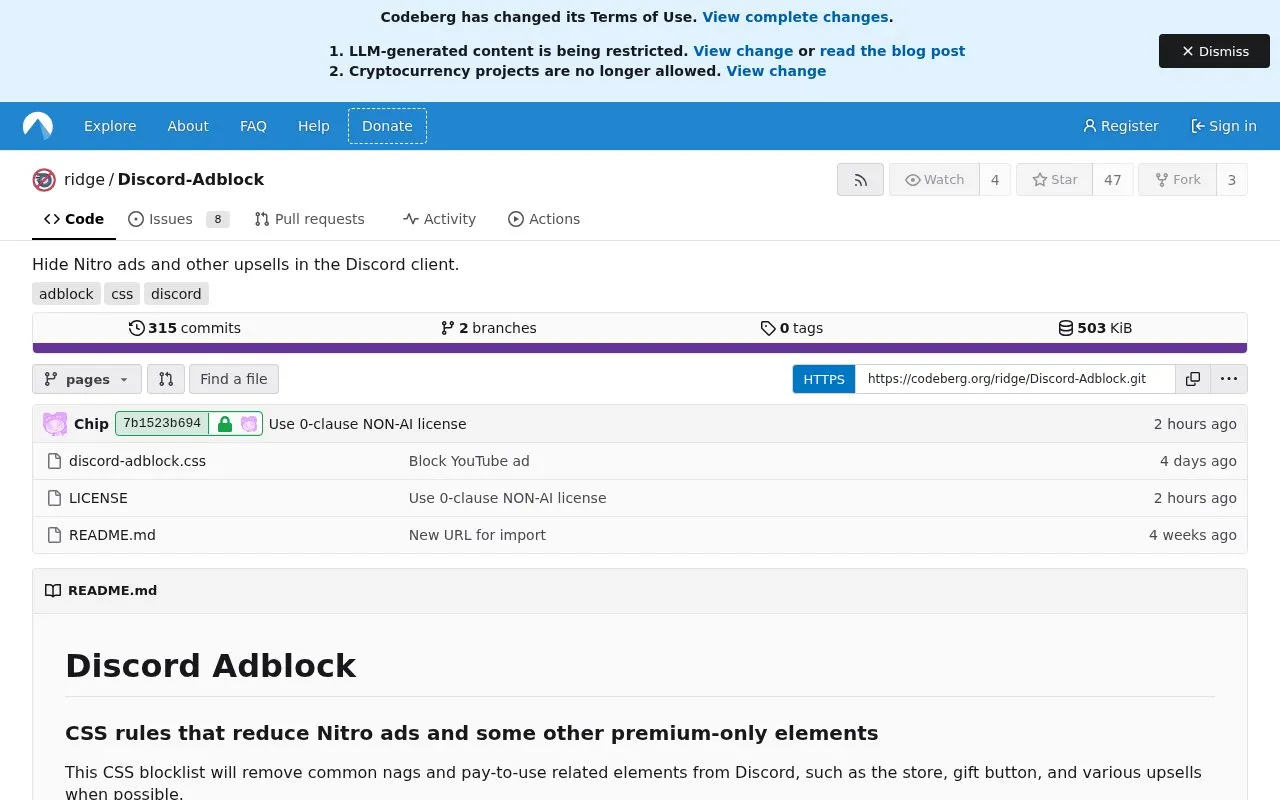Click the green signed commit lock icon
The height and width of the screenshot is (800, 1280).
click(224, 424)
